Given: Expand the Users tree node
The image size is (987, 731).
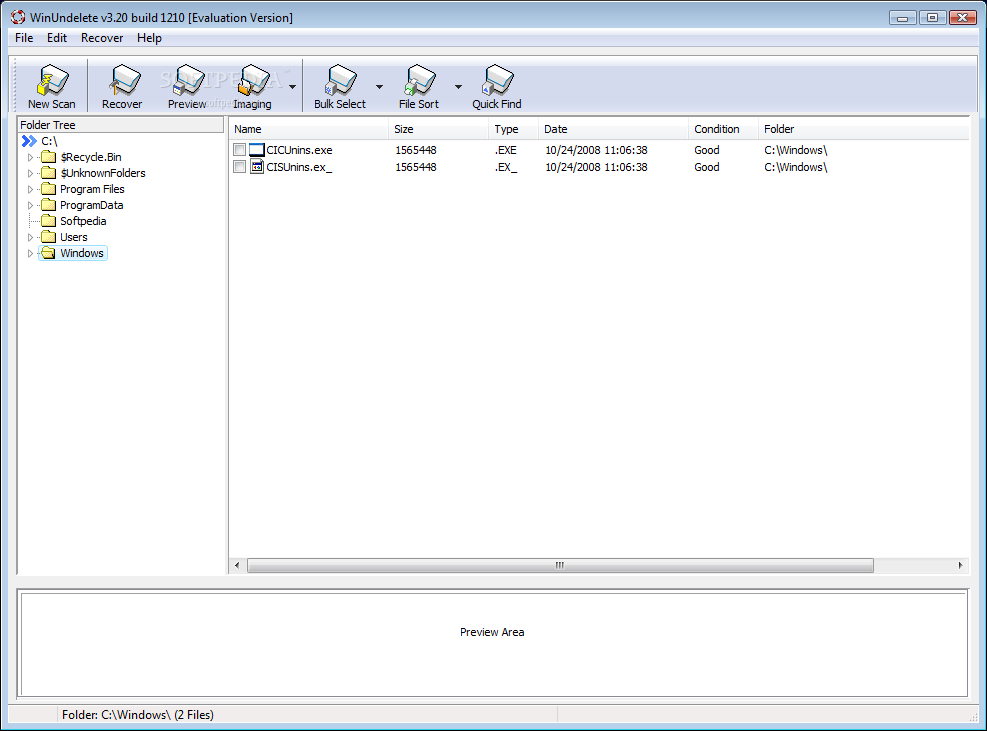Looking at the screenshot, I should pos(30,237).
